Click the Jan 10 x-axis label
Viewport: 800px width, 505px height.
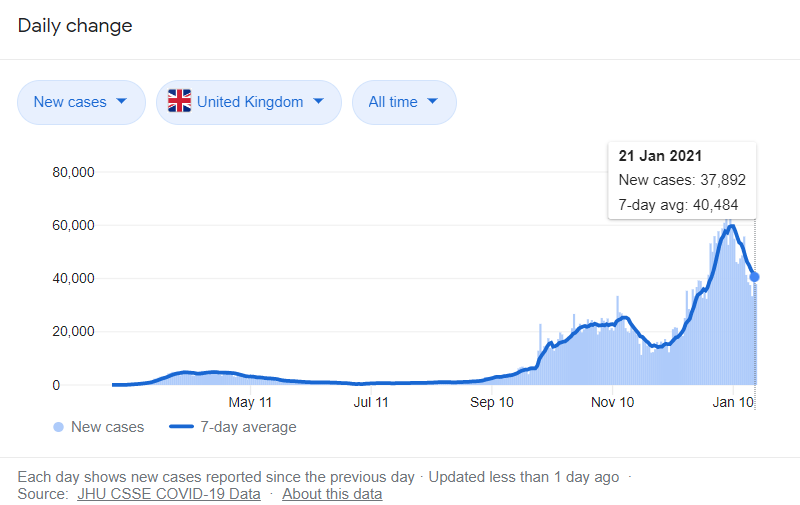tap(733, 403)
